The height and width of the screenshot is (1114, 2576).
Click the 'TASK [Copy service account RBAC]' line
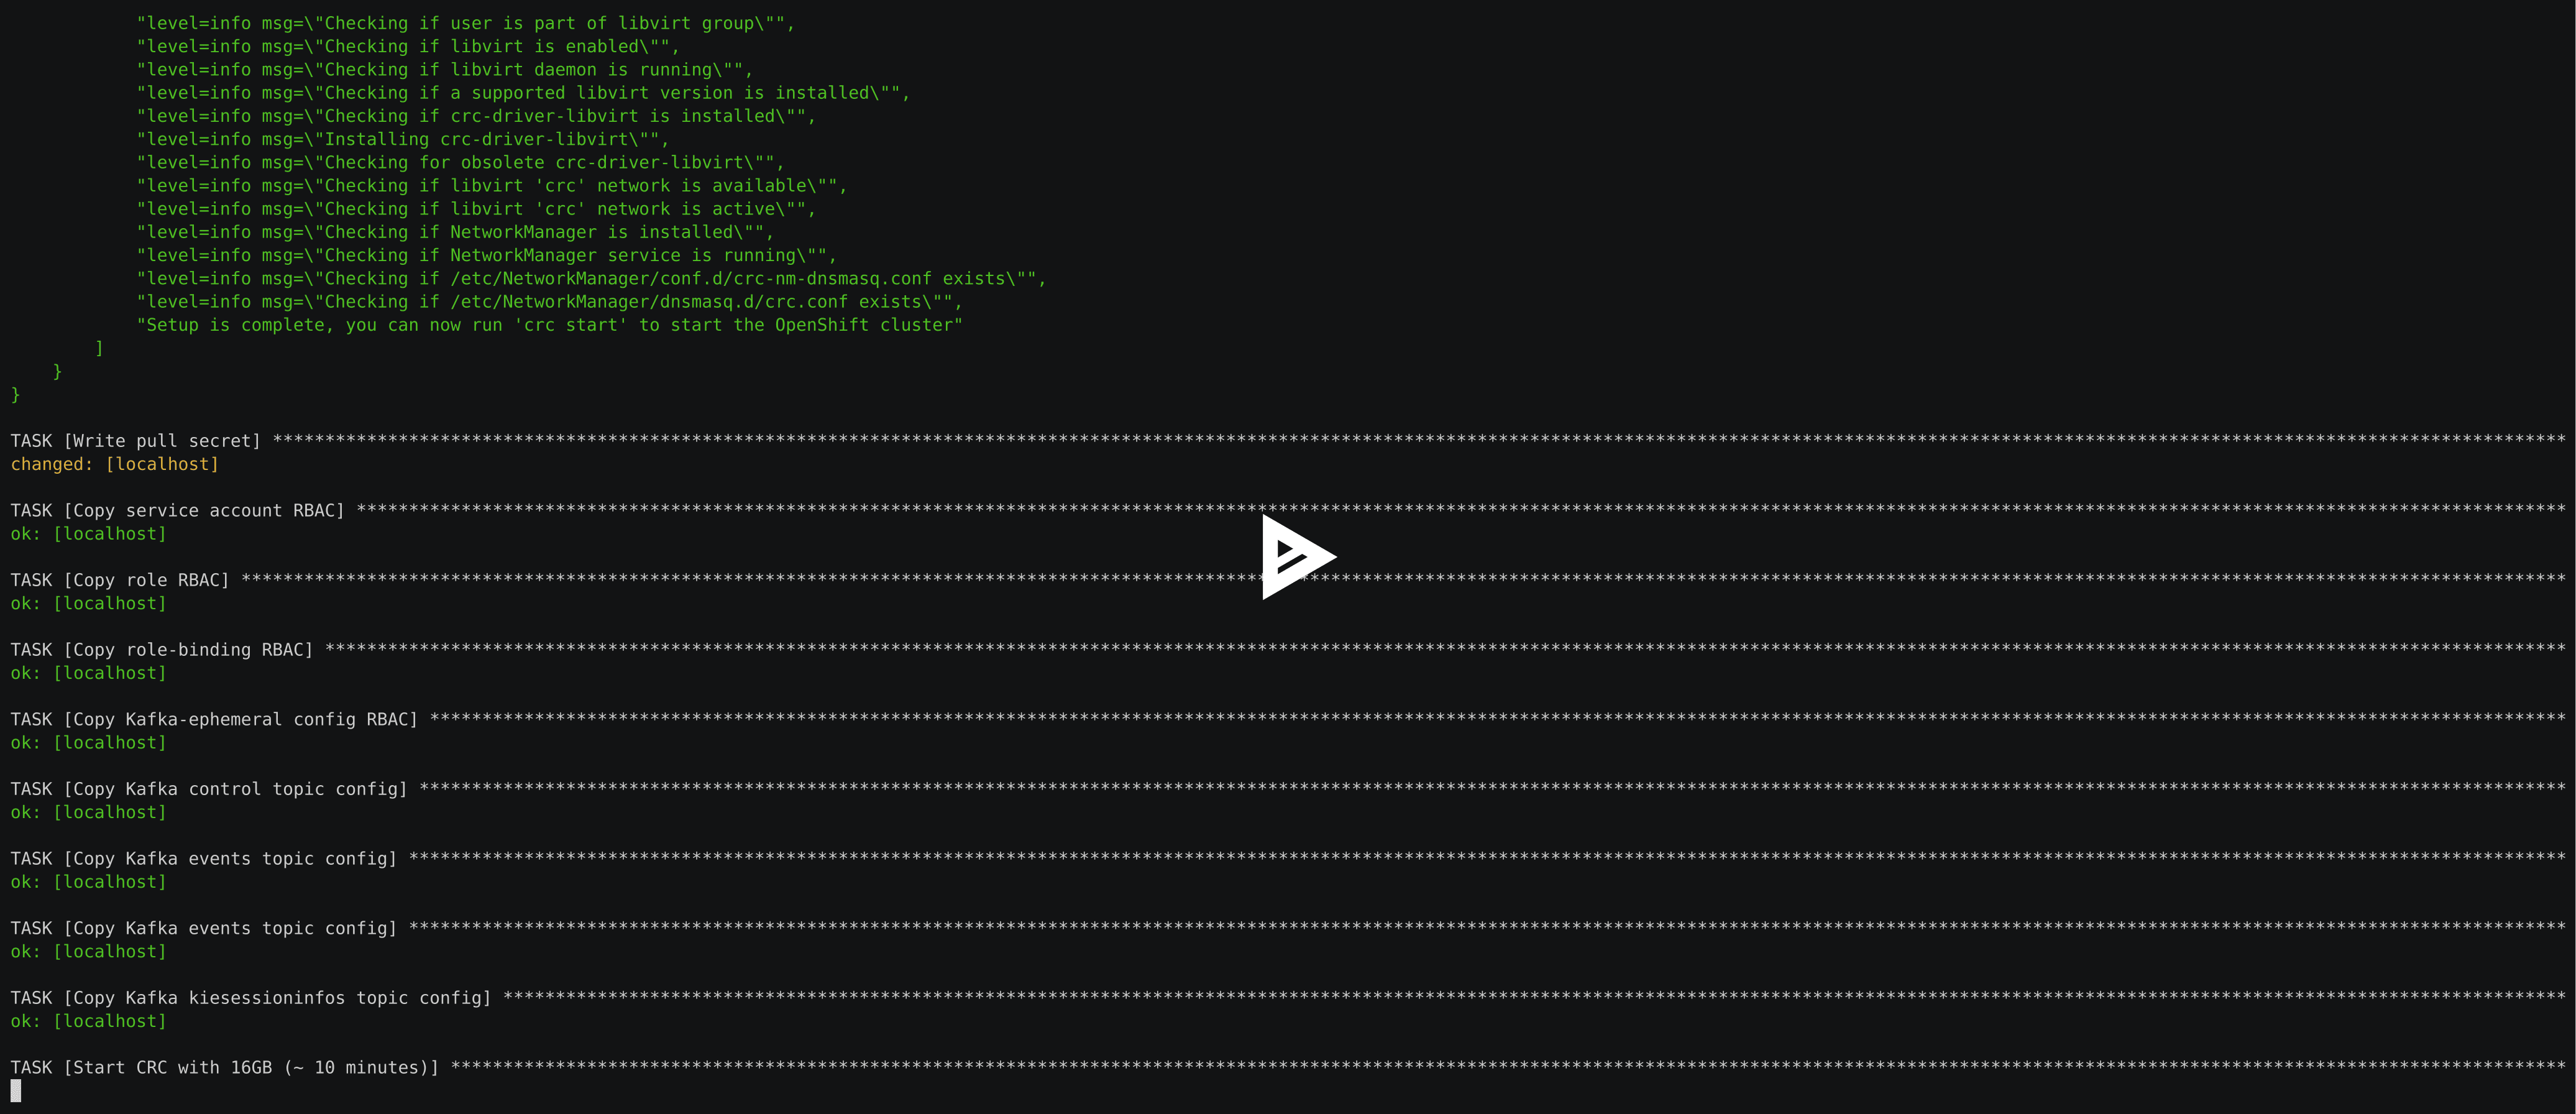coord(1288,511)
